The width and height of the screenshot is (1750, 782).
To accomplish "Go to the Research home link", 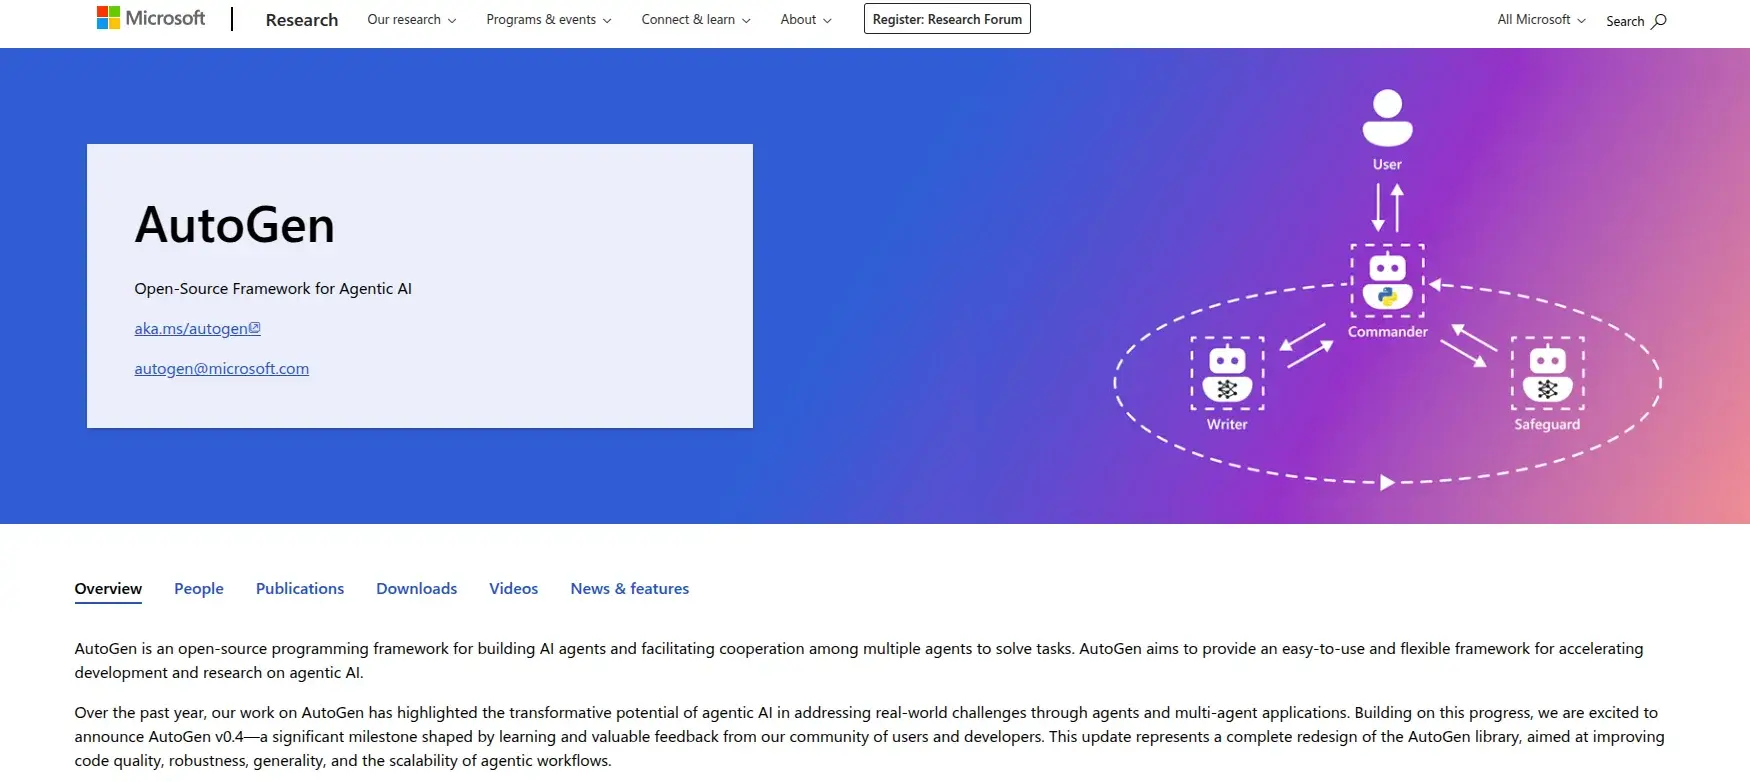I will click(302, 20).
